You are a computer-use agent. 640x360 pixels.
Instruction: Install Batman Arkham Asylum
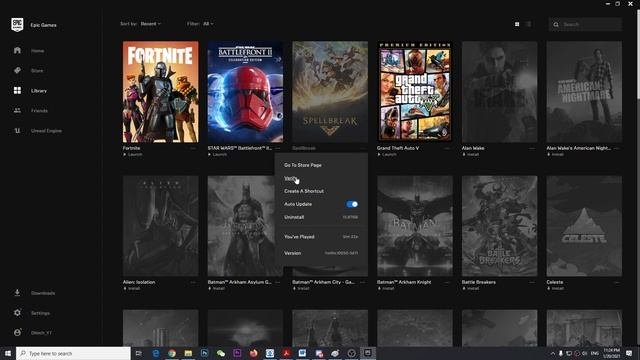(x=216, y=289)
